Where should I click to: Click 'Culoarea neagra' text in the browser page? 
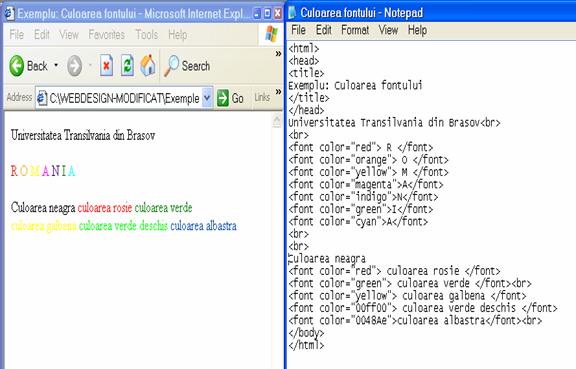43,208
